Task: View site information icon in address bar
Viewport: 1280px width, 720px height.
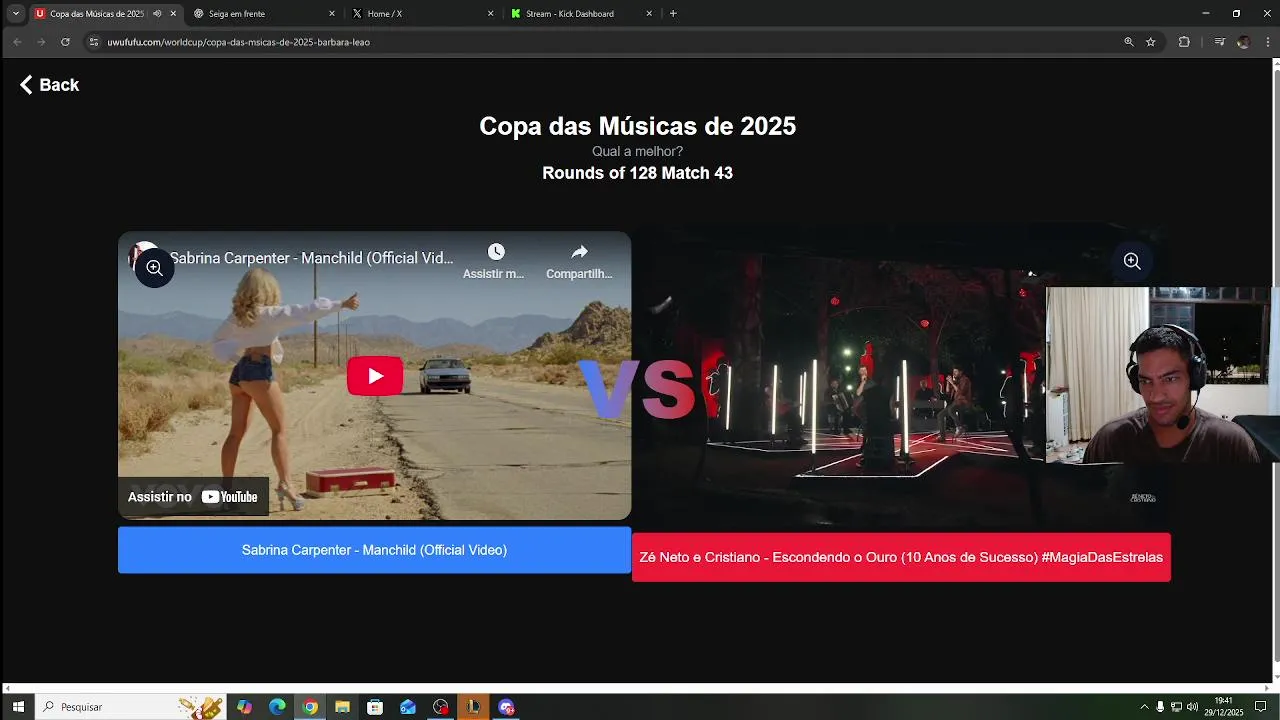Action: coord(94,42)
